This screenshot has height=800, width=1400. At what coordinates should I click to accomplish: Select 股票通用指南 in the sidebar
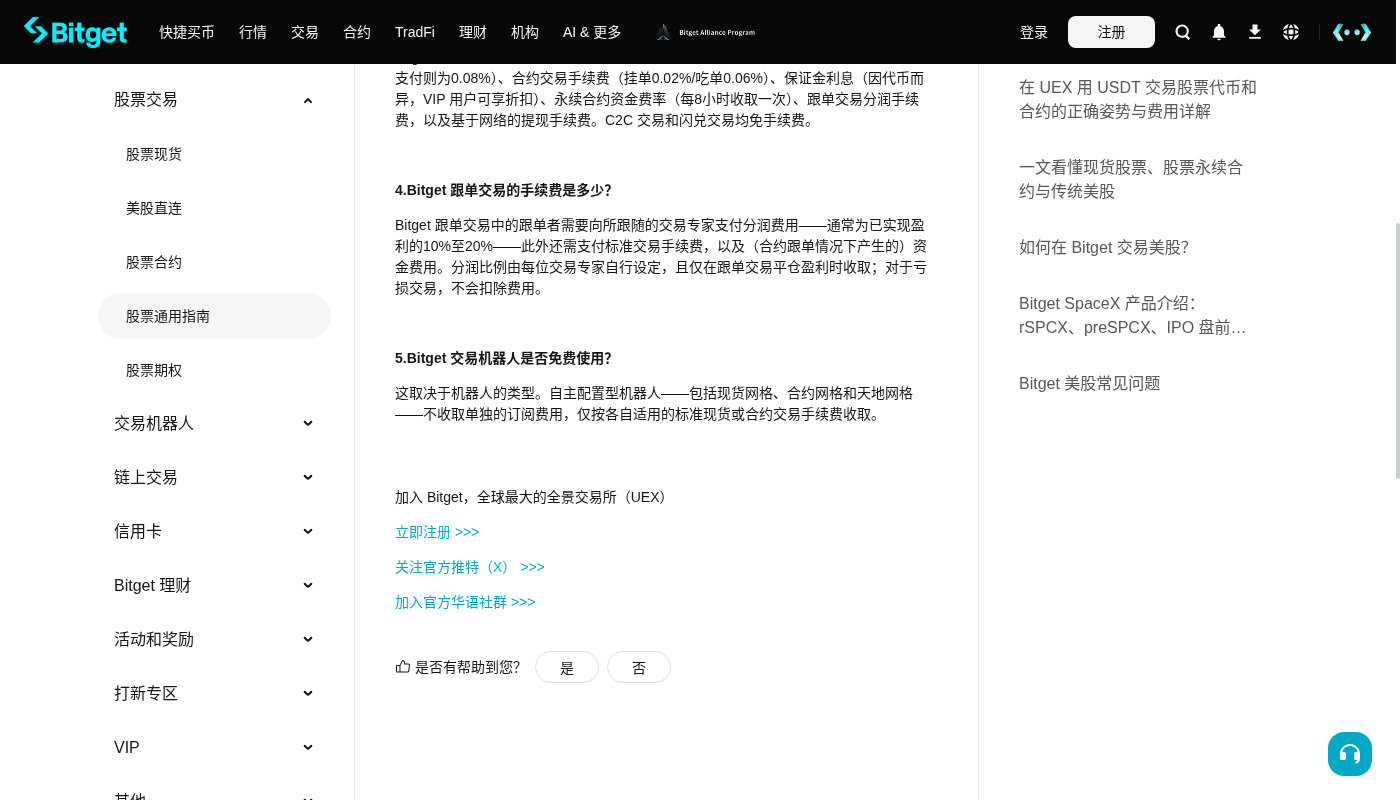click(214, 316)
